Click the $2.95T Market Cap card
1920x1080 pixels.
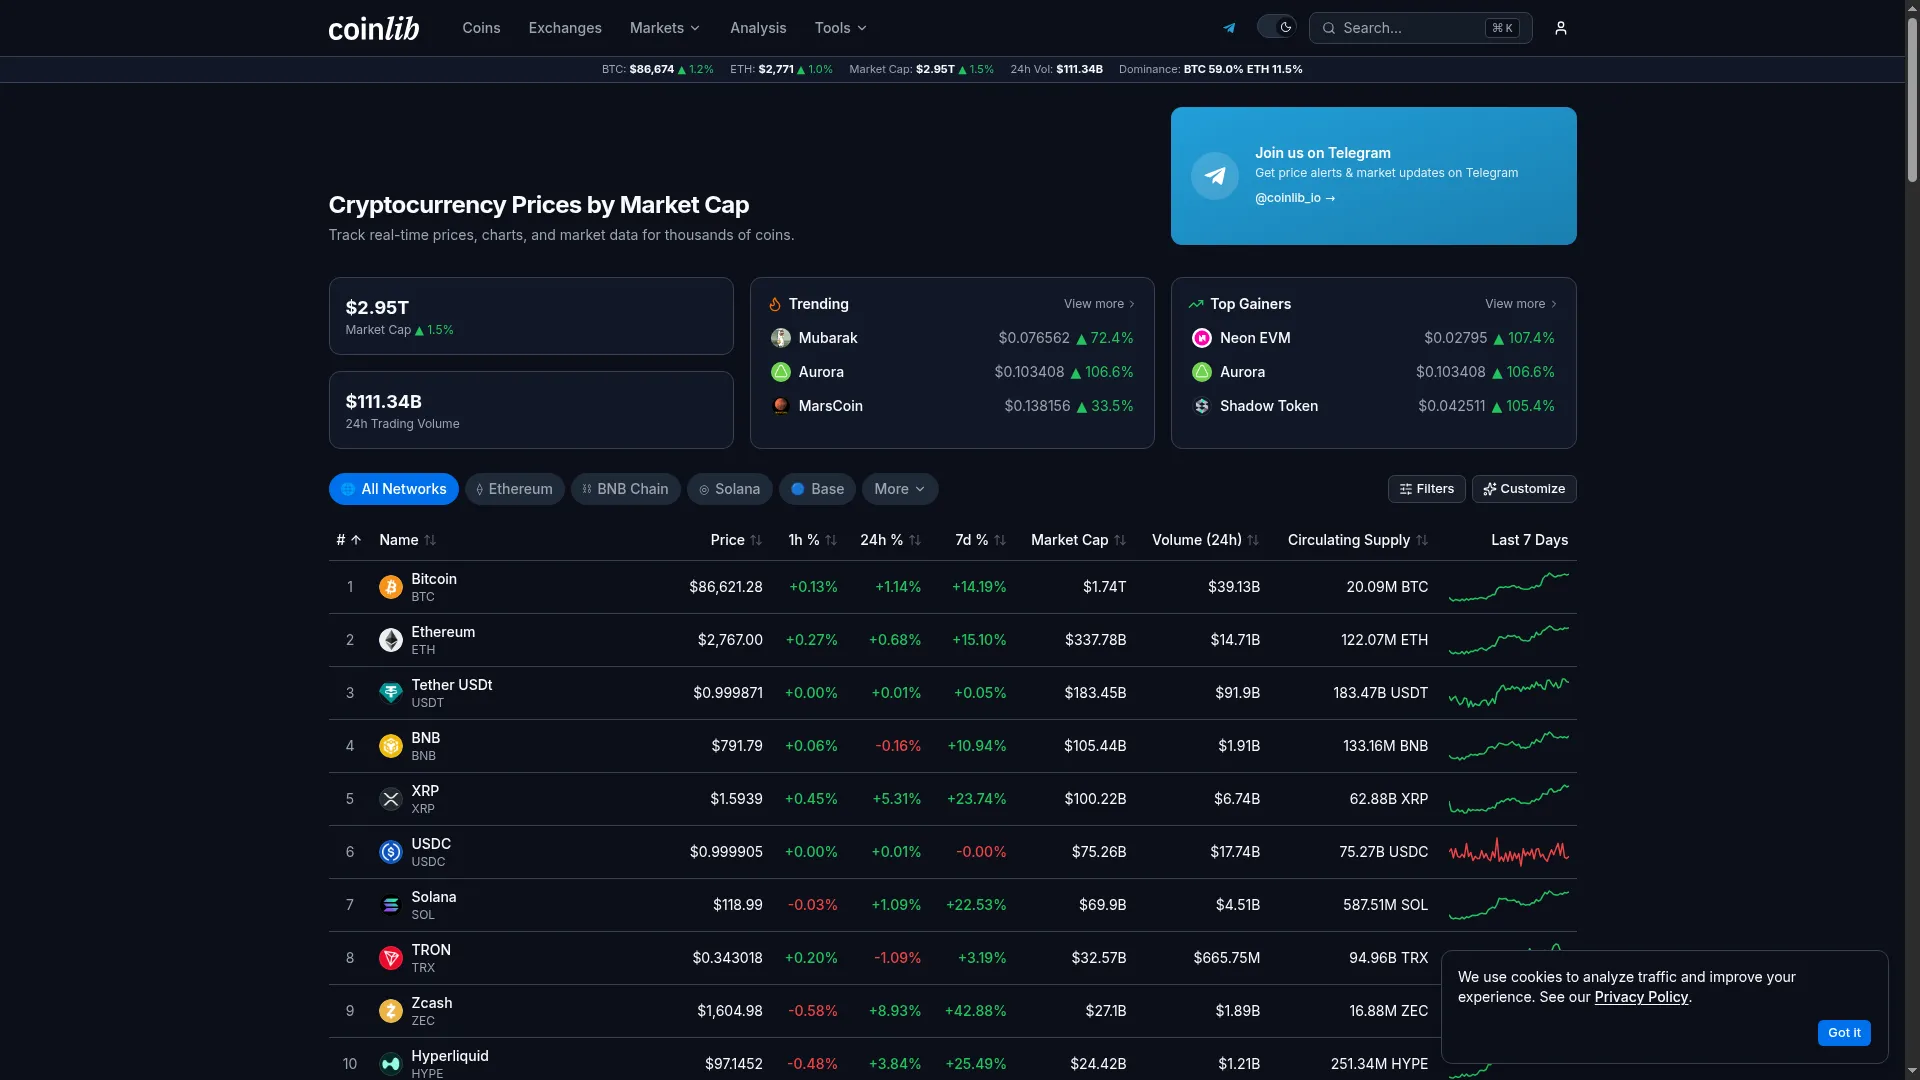[531, 316]
